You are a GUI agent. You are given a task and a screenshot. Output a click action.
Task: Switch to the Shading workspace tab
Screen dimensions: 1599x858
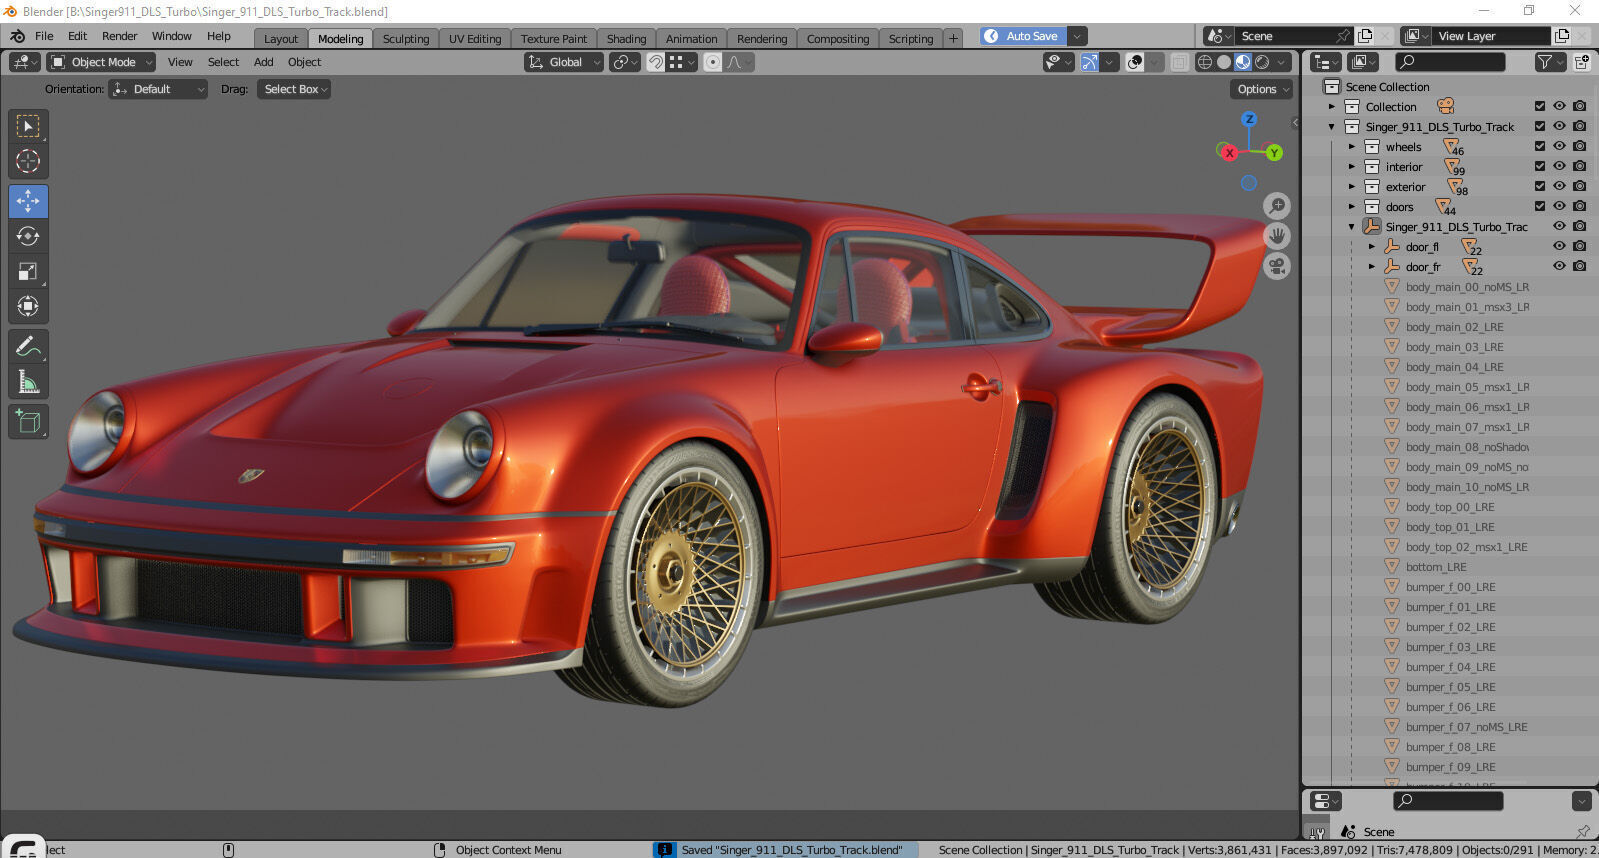626,39
